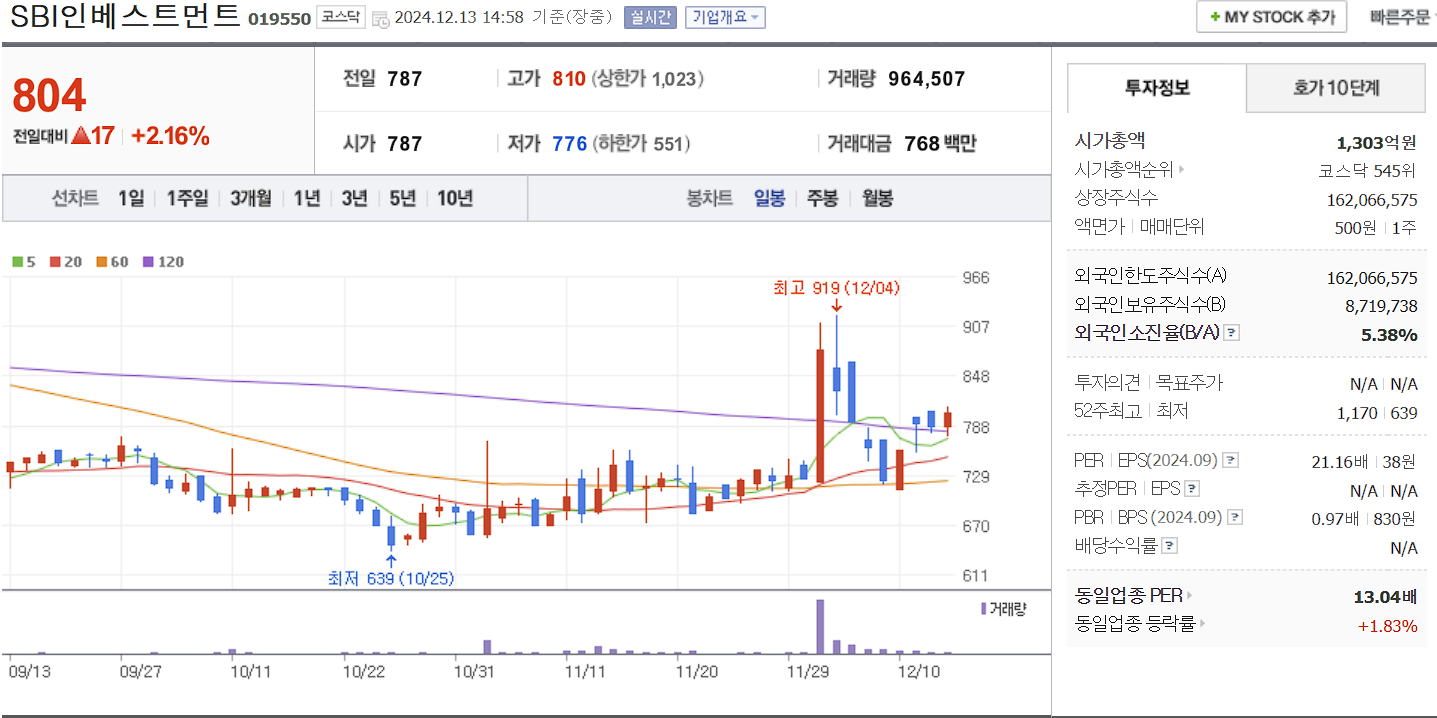Viewport: 1437px width, 718px height.
Task: Click the 실시간 button in the header
Action: pos(651,17)
